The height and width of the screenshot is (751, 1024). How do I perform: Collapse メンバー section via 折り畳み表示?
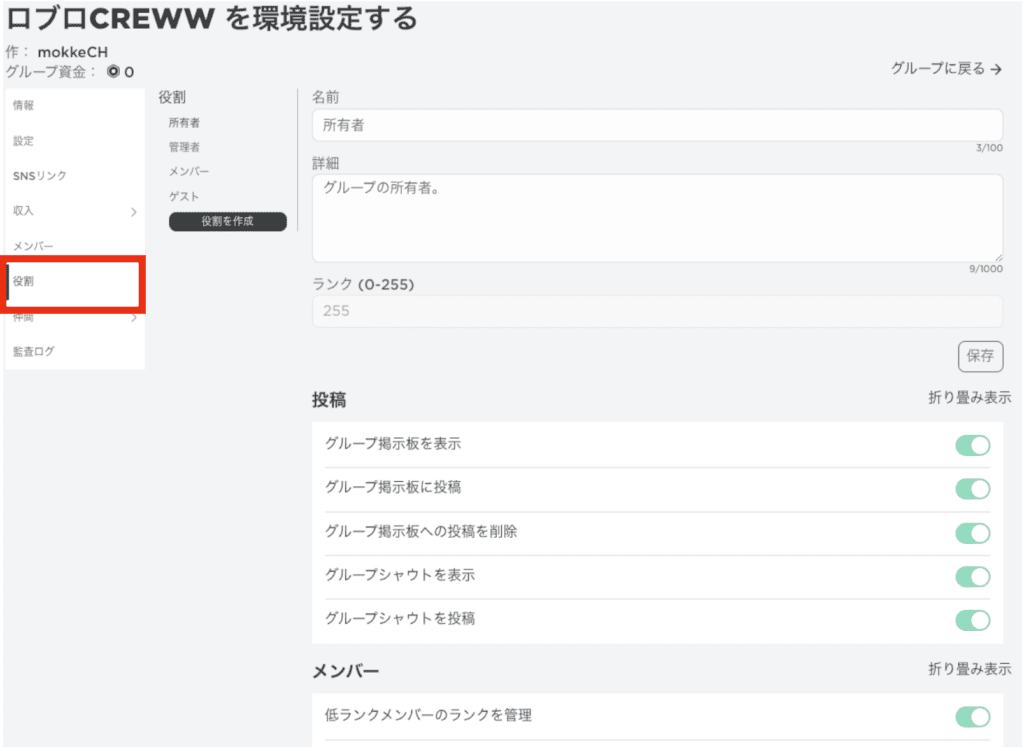(x=969, y=669)
